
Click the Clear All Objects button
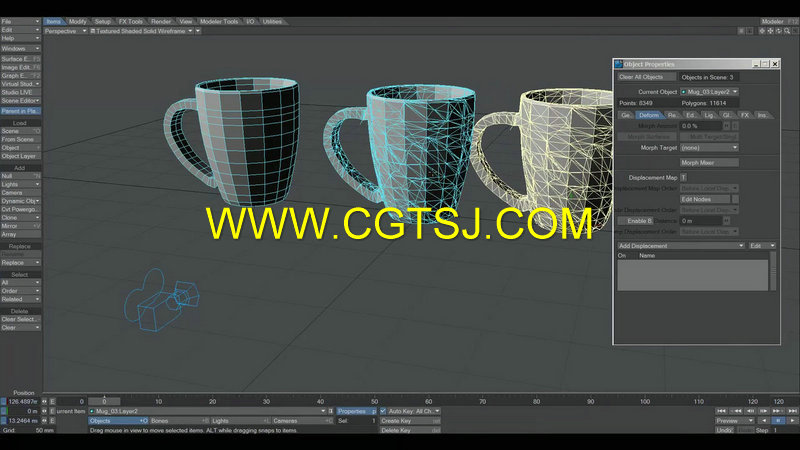click(x=646, y=77)
